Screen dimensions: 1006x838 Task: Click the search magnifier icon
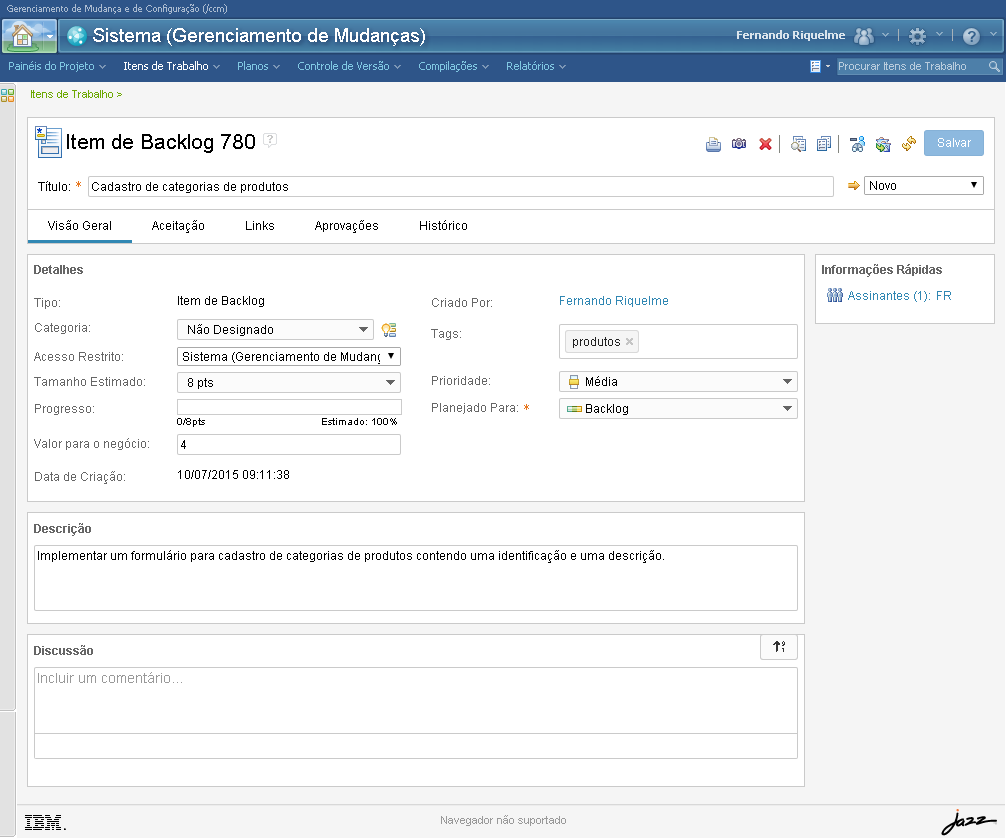[x=994, y=66]
